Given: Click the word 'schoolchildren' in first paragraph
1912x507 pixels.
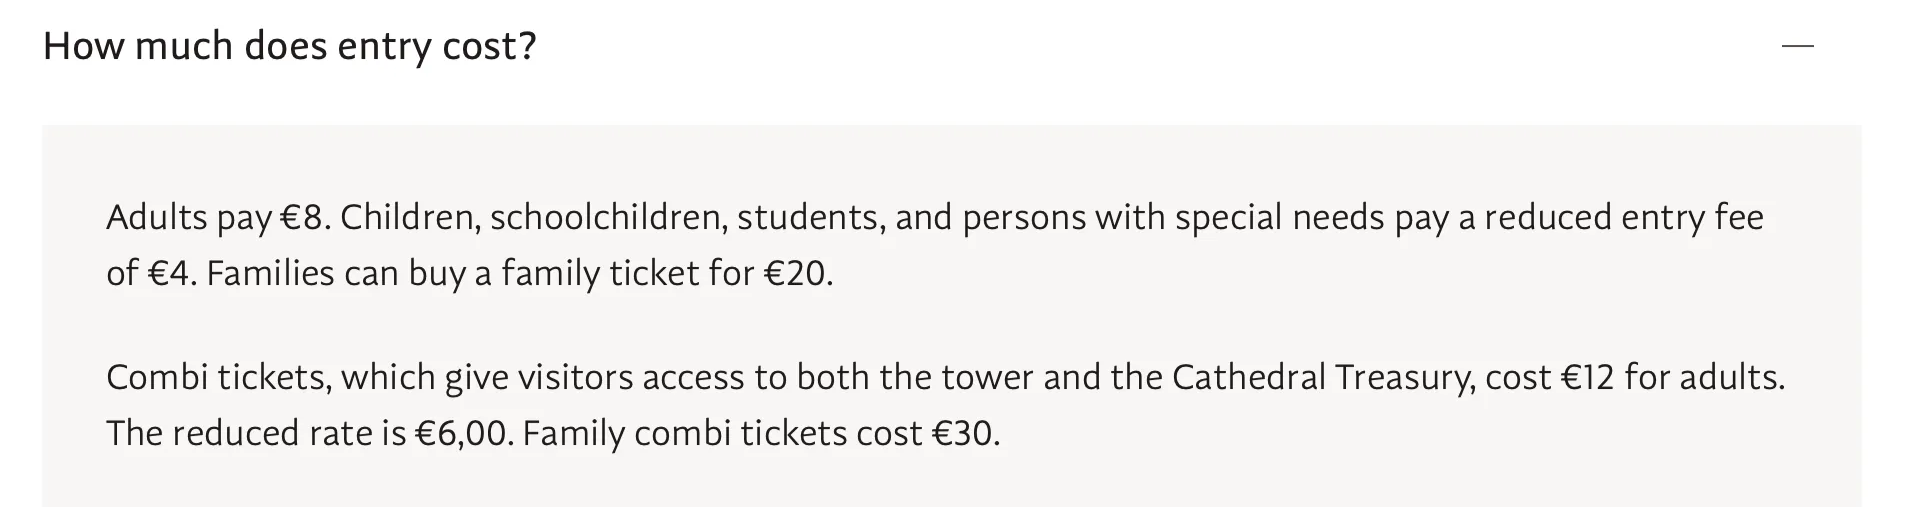Looking at the screenshot, I should coord(608,218).
